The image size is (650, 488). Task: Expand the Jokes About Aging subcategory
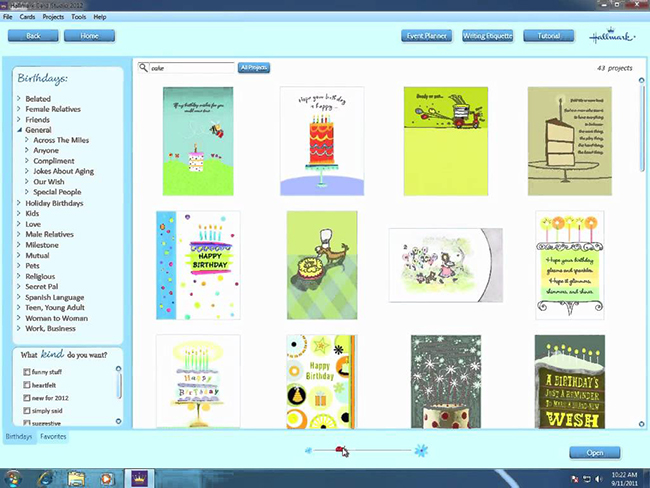27,172
